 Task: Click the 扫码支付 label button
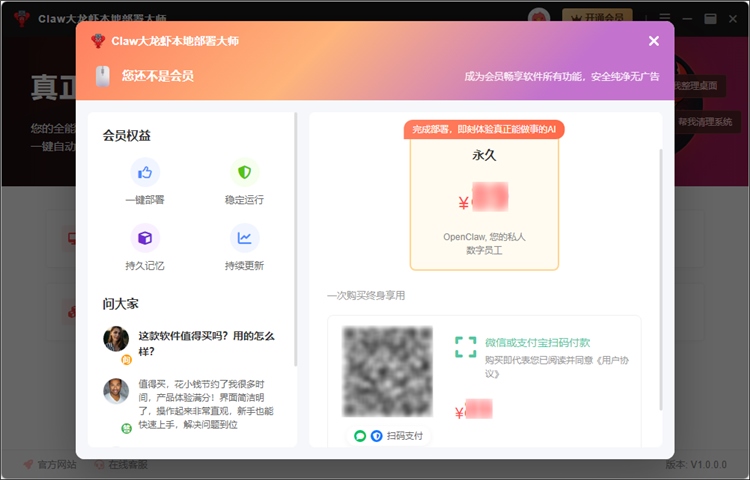[405, 436]
